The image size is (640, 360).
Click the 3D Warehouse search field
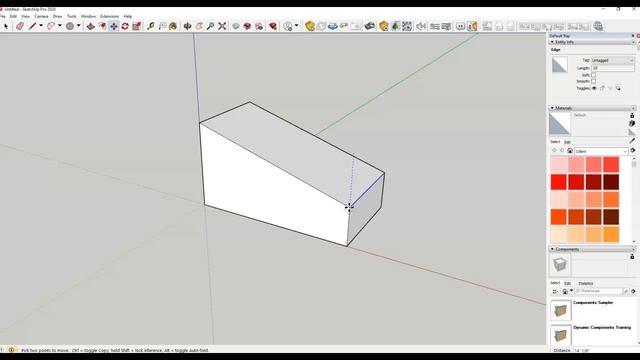tap(599, 291)
